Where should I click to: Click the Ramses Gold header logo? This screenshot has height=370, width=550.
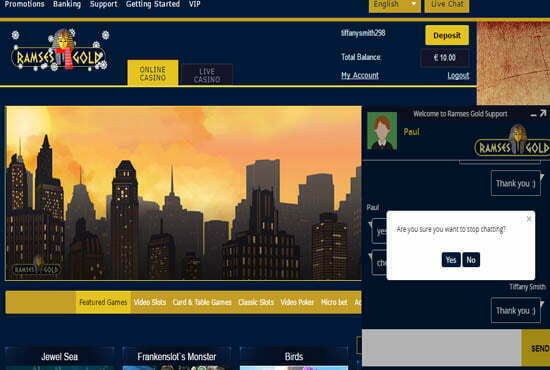point(60,50)
